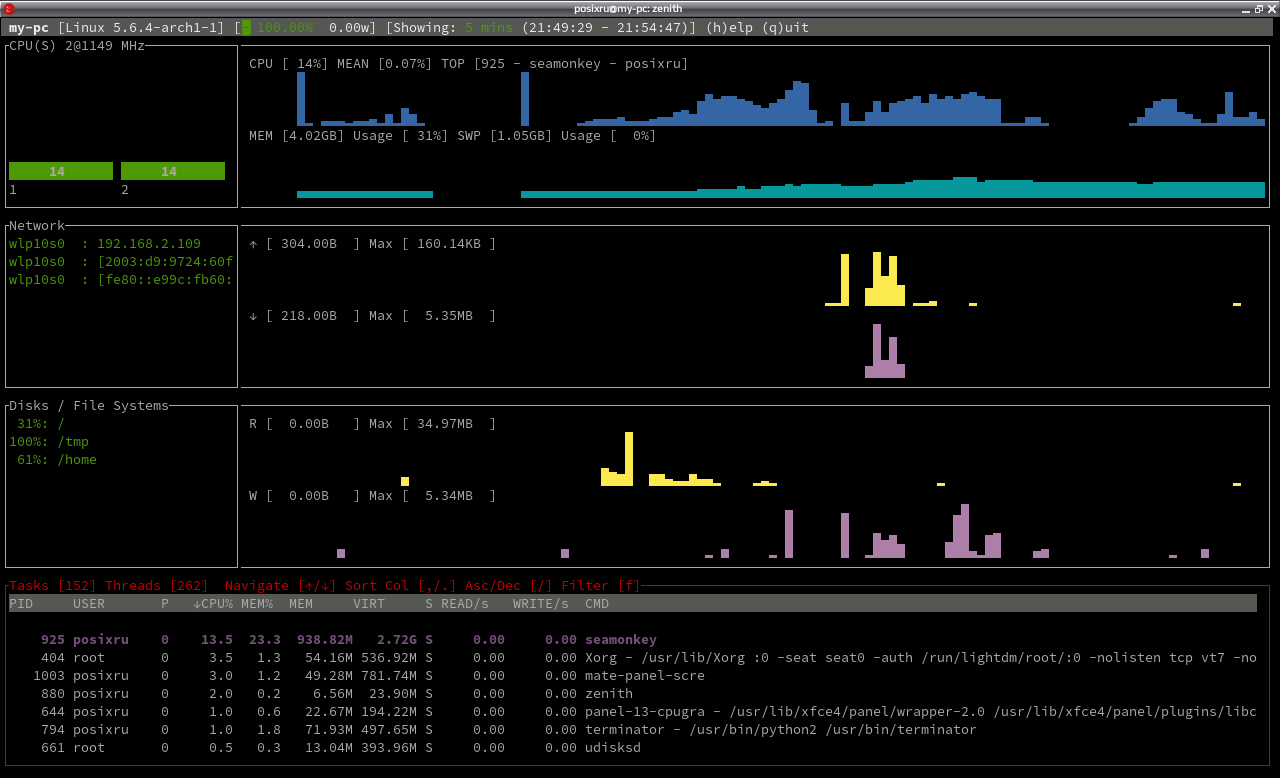Image resolution: width=1280 pixels, height=778 pixels.
Task: Select CPU core 1 usage bar
Action: click(61, 171)
